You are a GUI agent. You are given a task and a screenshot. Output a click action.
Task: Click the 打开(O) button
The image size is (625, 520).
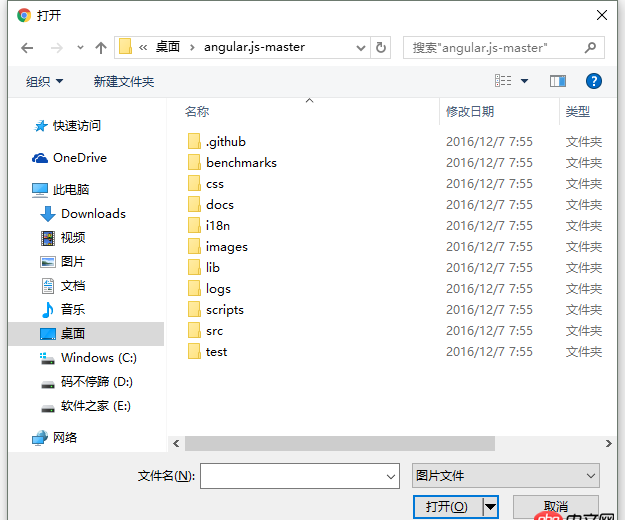447,507
